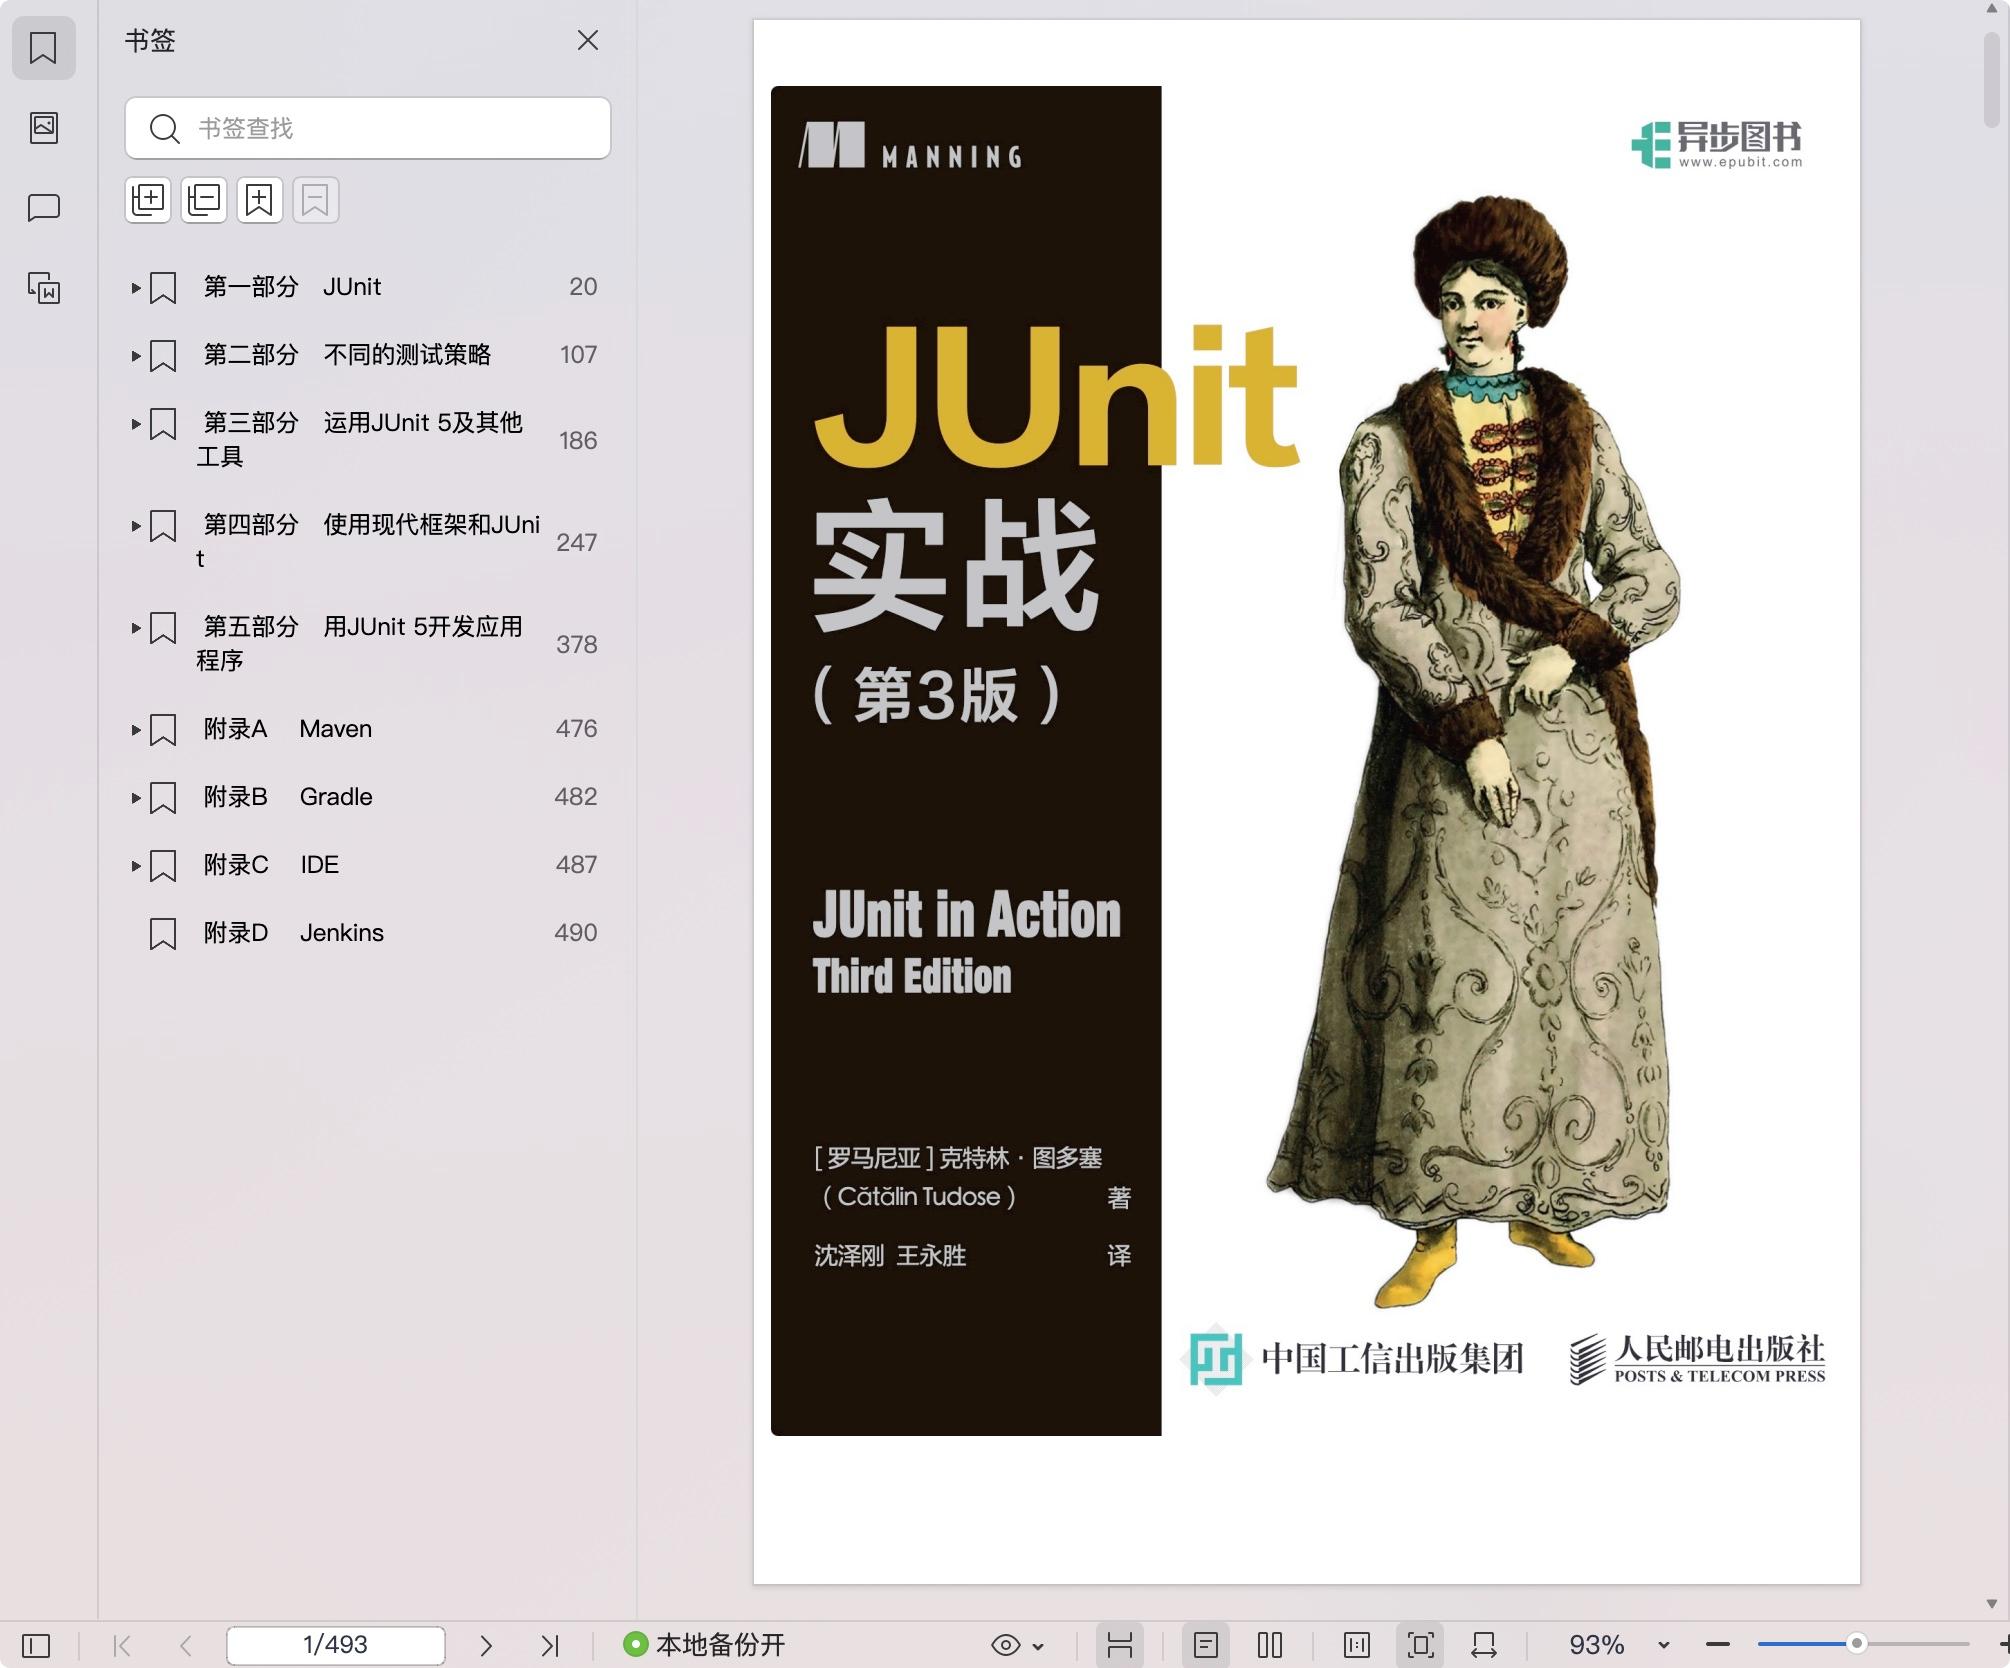Open the zoom level dropdown
2010x1668 pixels.
pos(1664,1646)
